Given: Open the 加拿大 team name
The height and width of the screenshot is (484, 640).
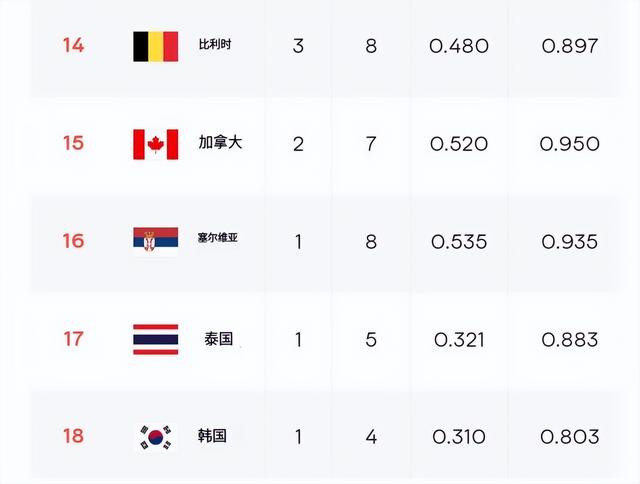Looking at the screenshot, I should click(x=220, y=142).
